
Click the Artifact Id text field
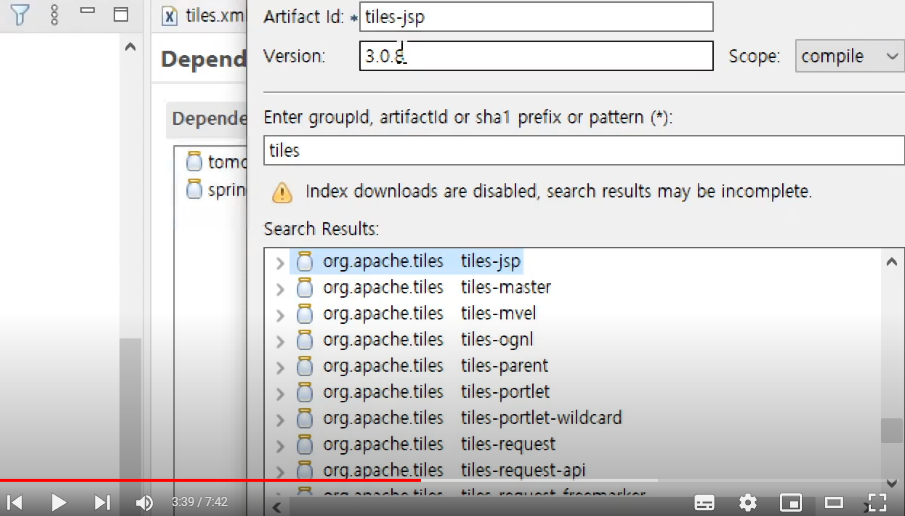click(x=536, y=17)
